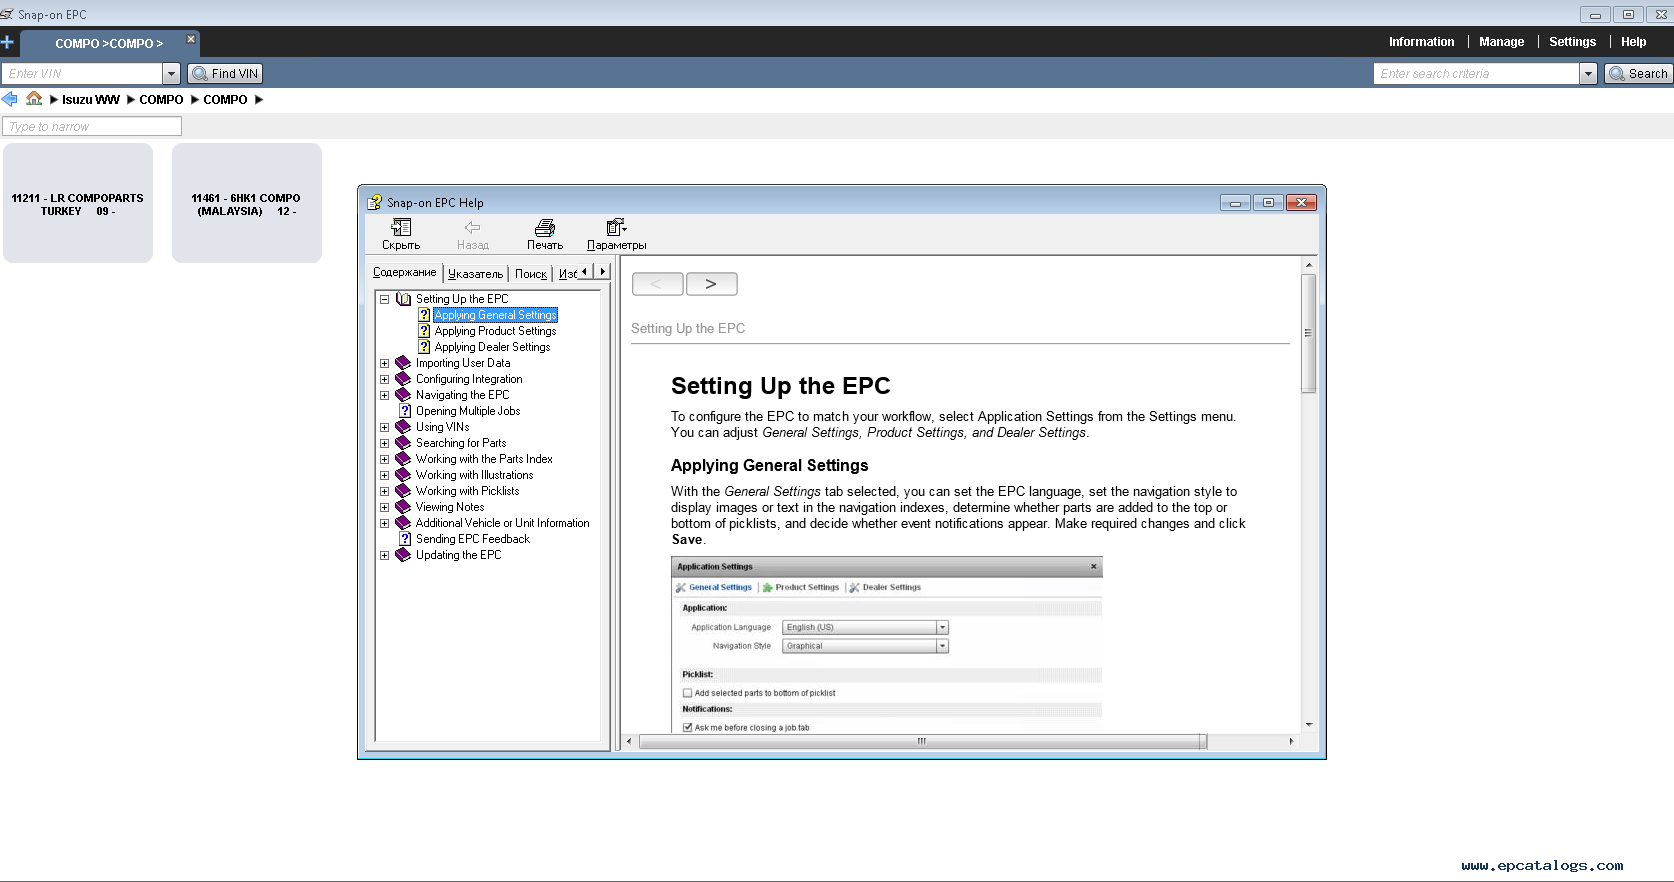Select the Поиск (Search) tab

531,273
